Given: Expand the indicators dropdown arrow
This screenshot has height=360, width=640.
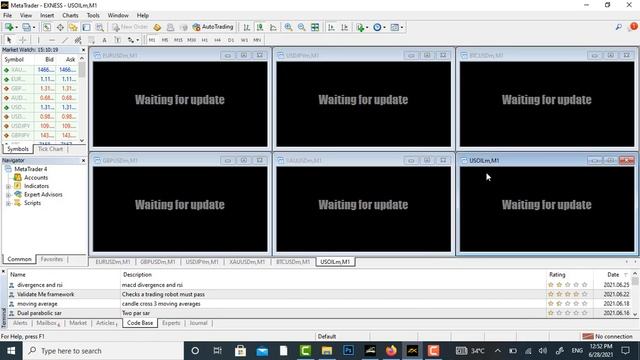Looking at the screenshot, I should click(x=367, y=27).
